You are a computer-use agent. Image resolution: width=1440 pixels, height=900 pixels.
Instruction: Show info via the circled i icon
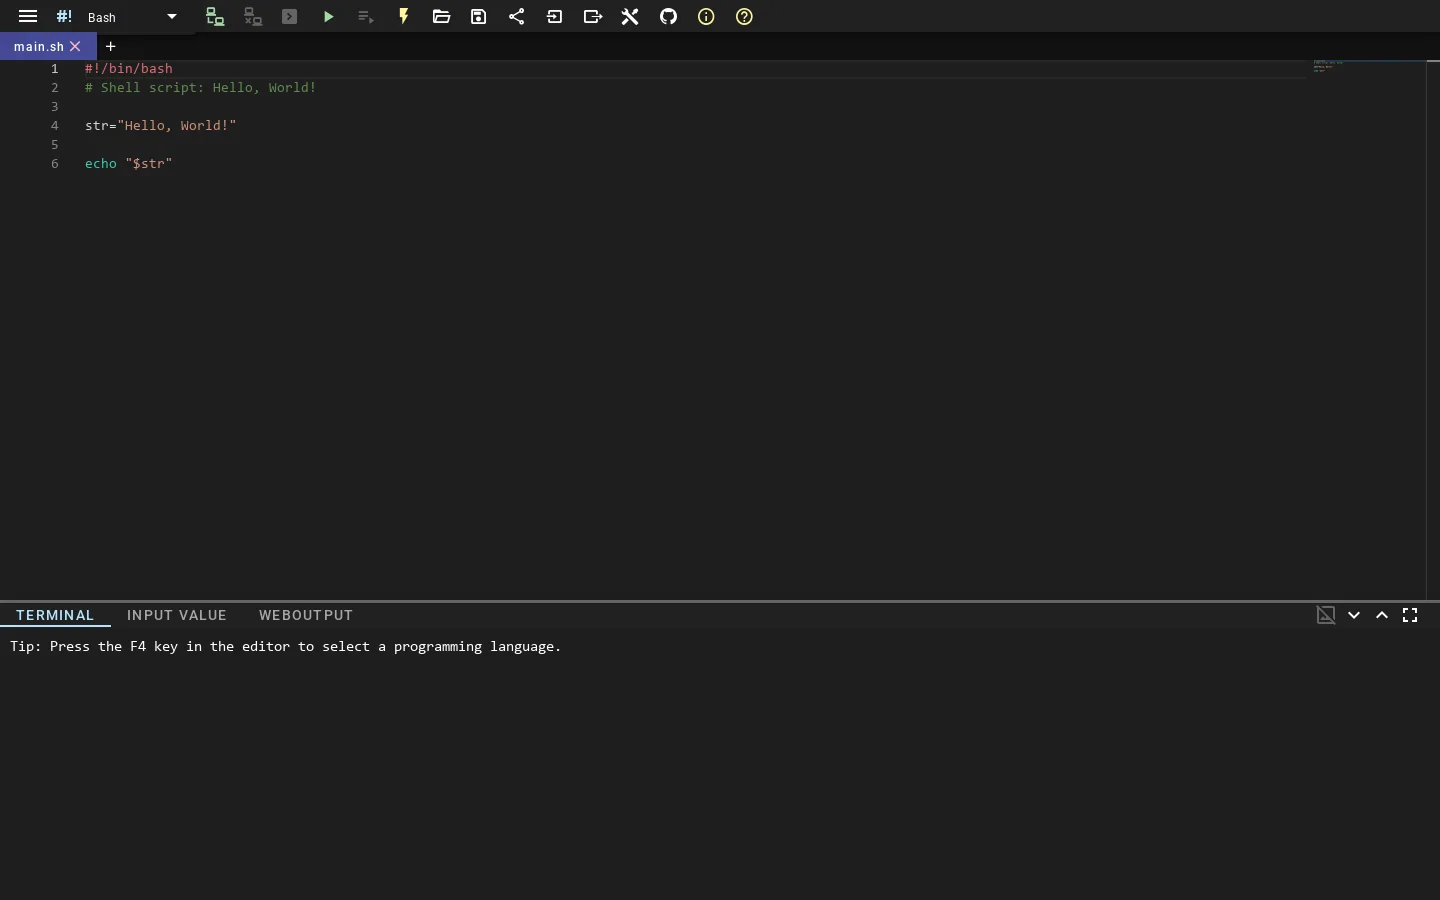click(707, 17)
